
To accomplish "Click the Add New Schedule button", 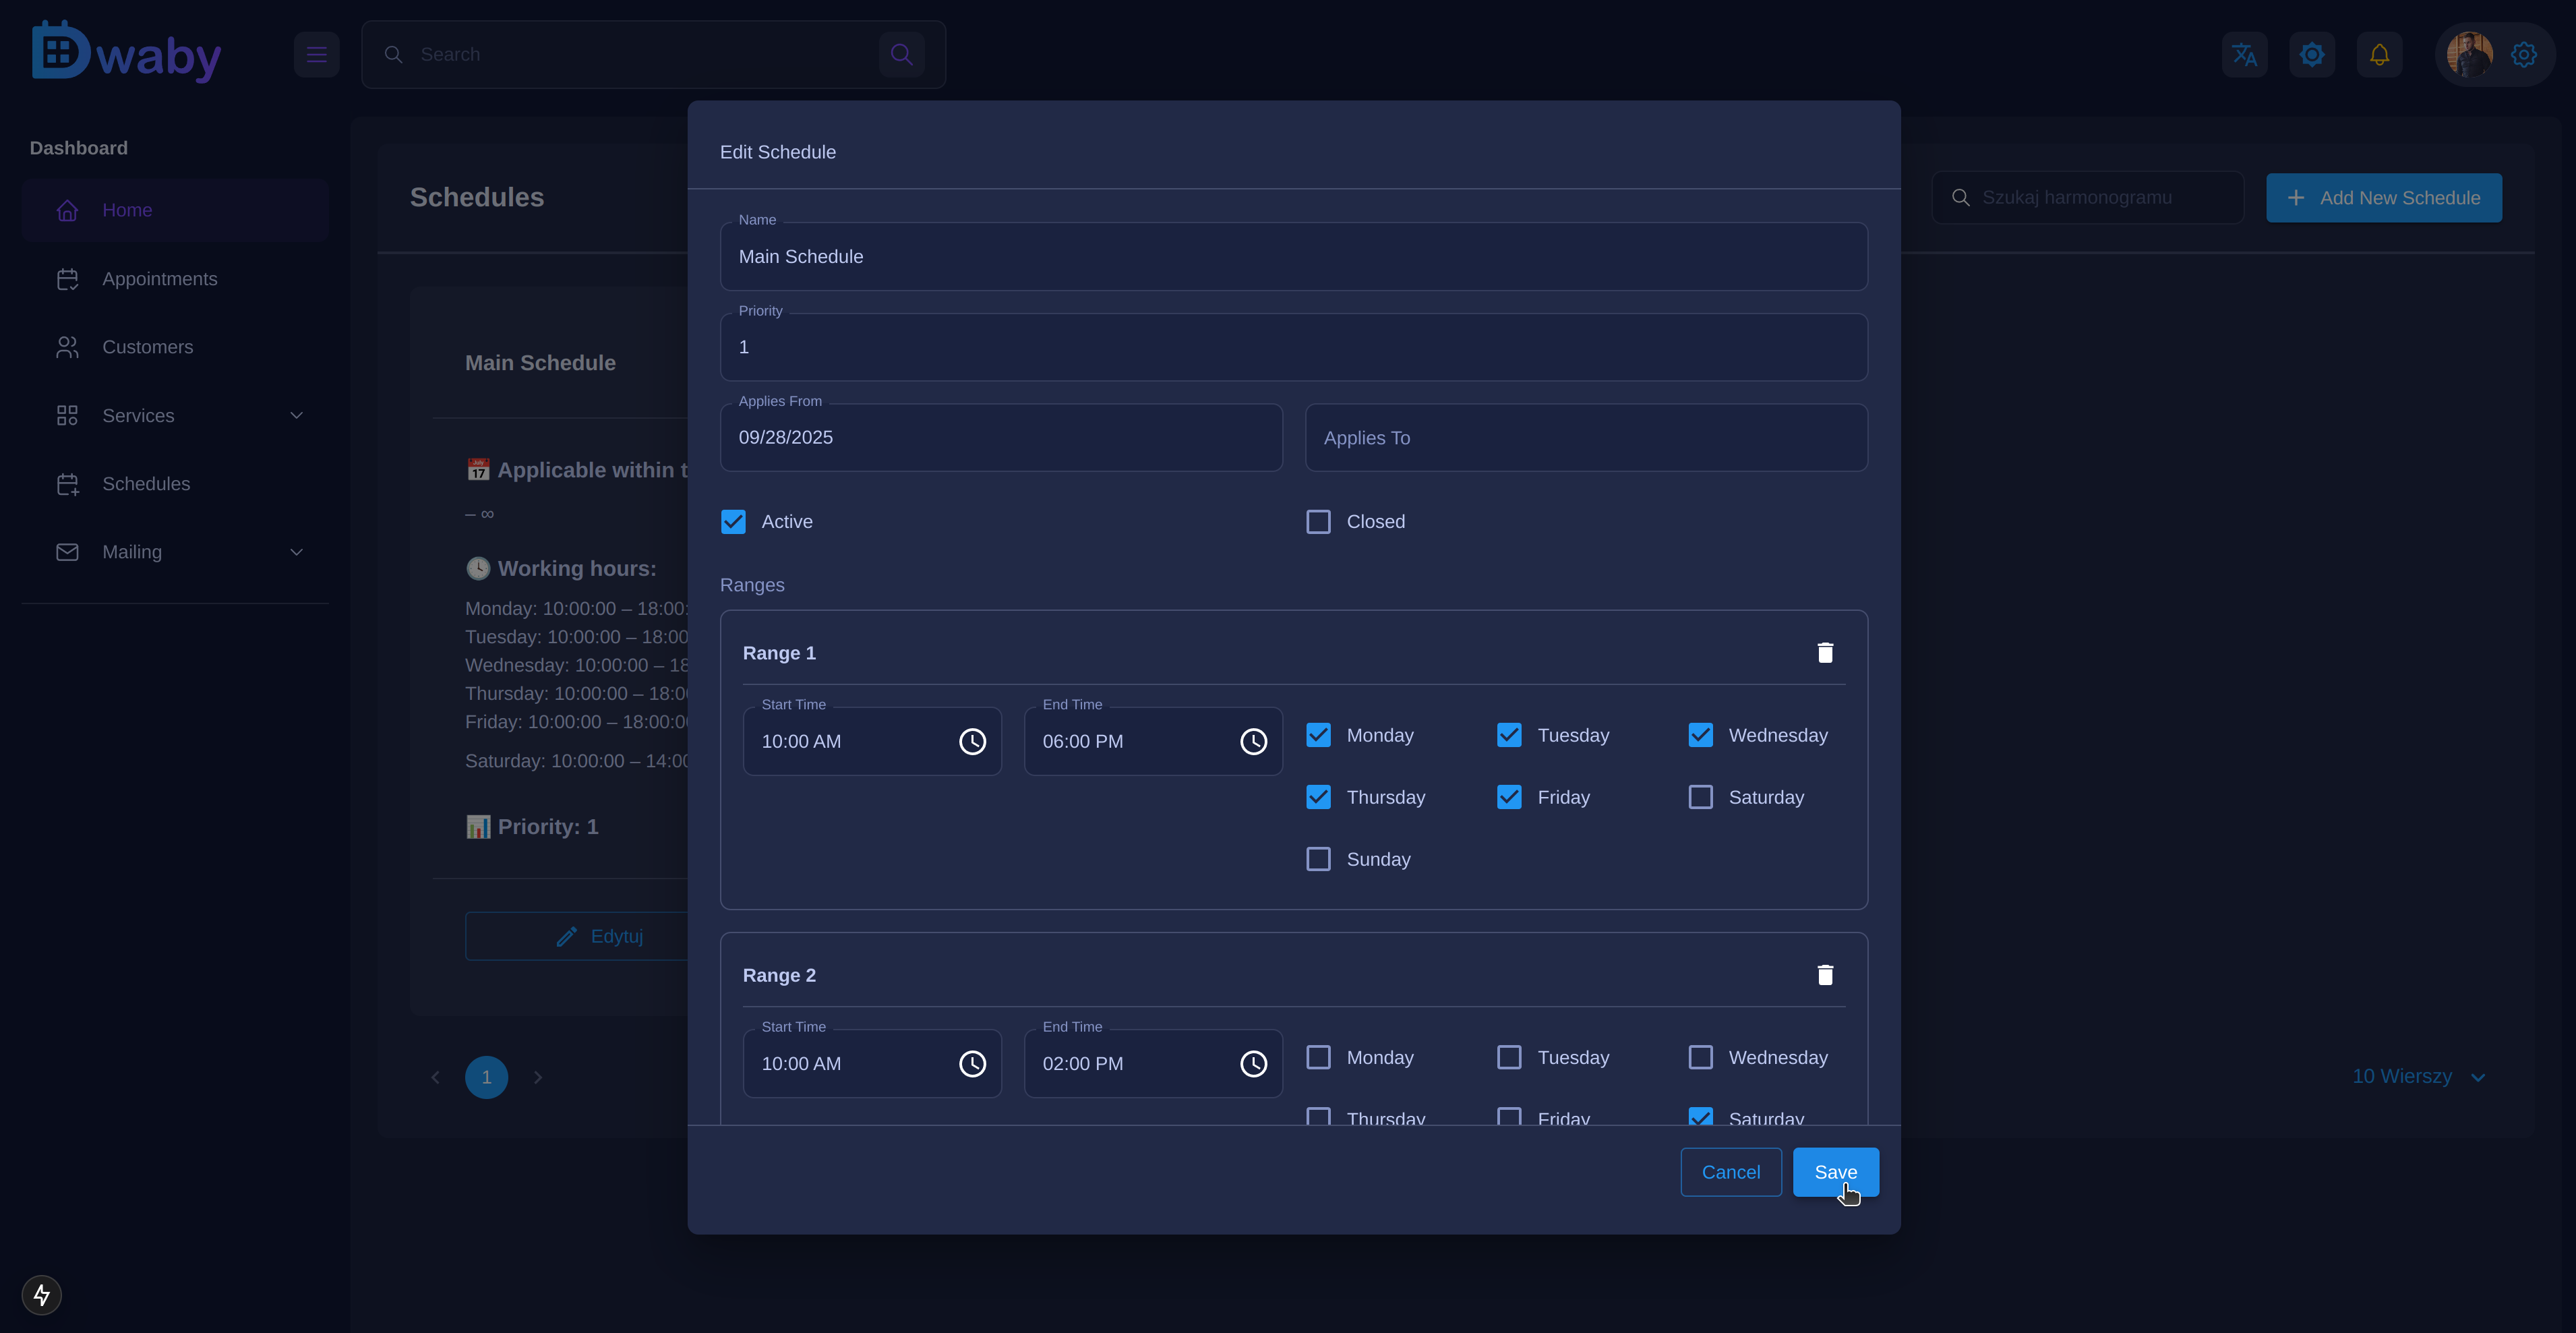I will click(x=2383, y=197).
